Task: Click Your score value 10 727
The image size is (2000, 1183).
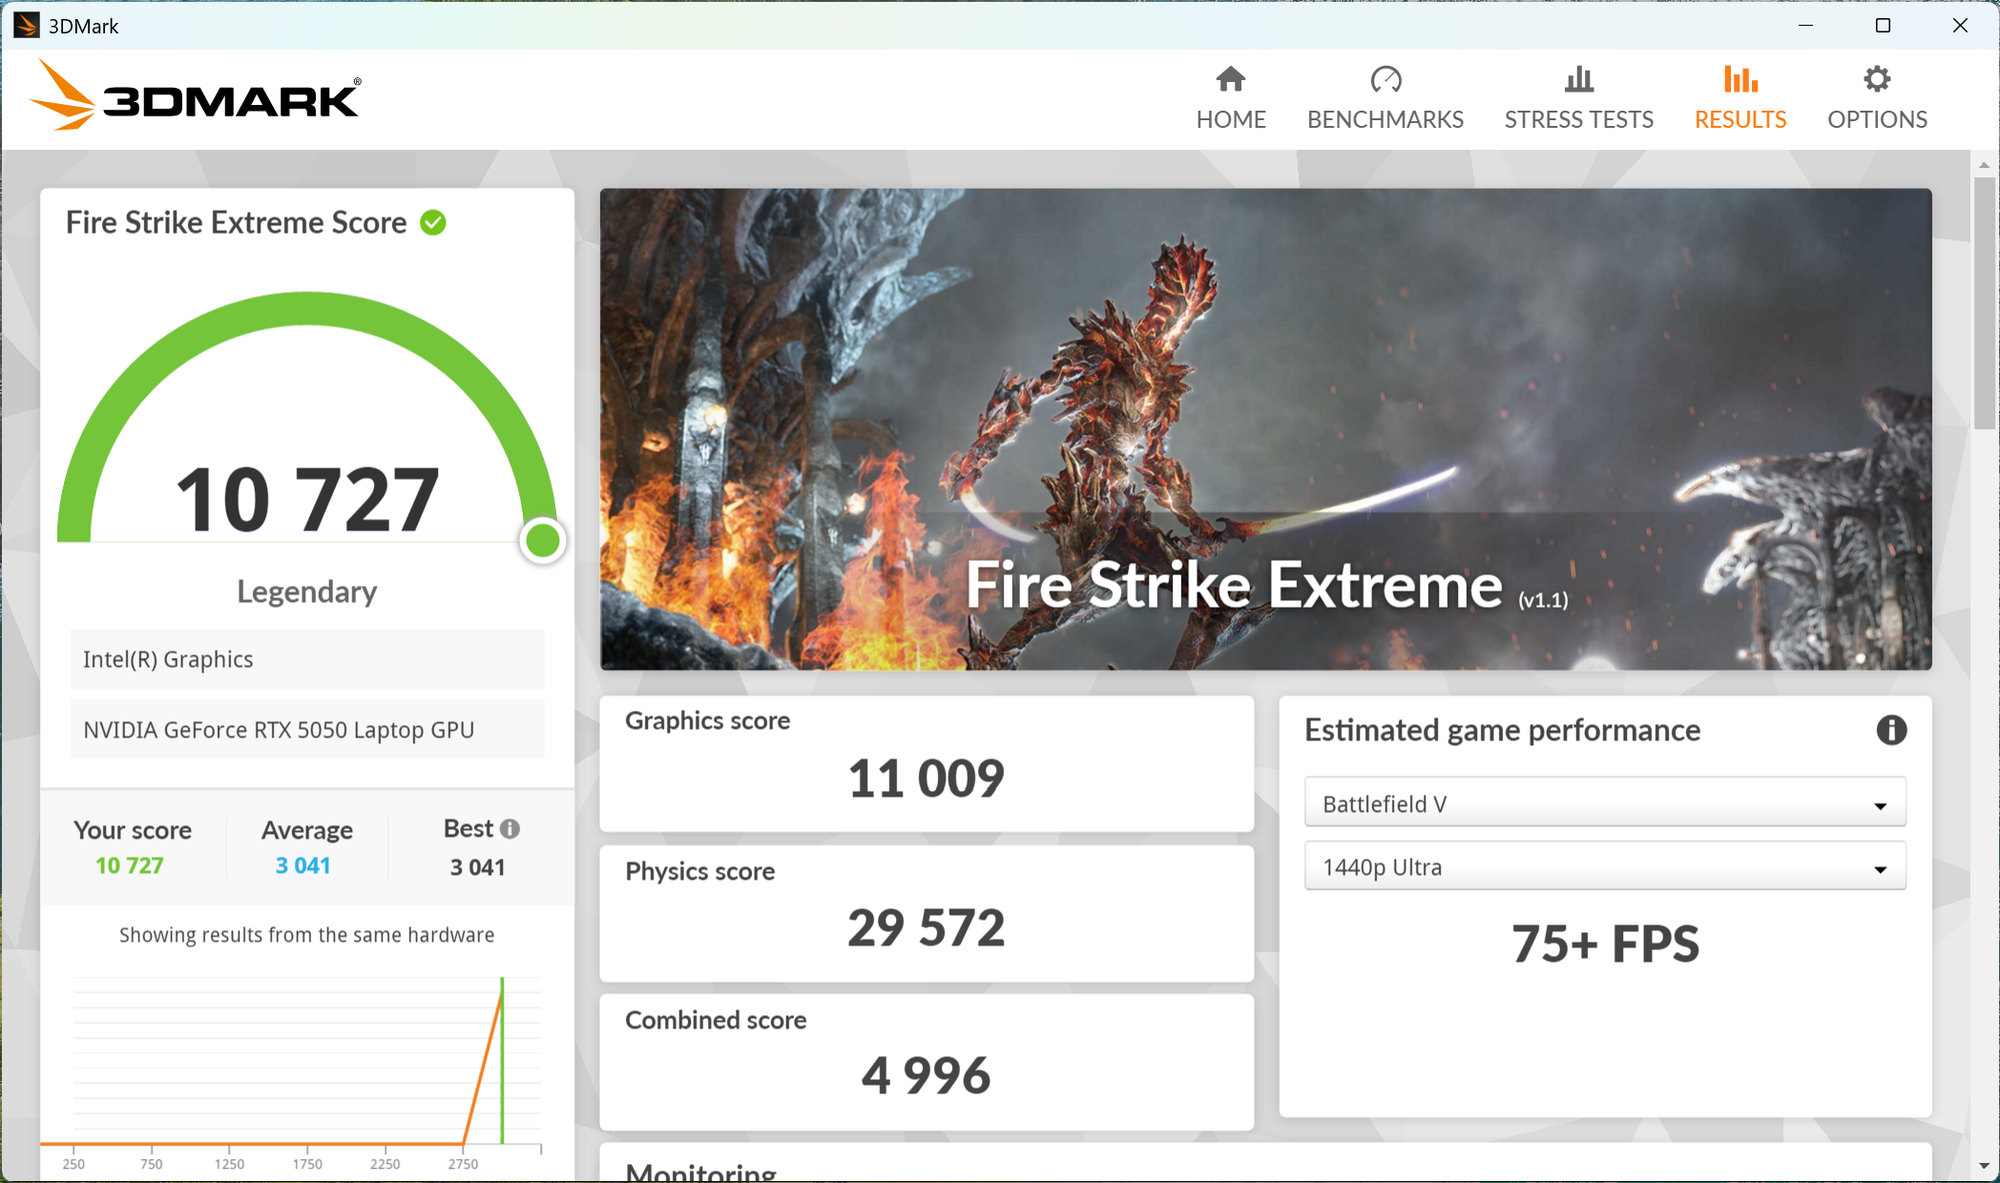Action: 129,866
